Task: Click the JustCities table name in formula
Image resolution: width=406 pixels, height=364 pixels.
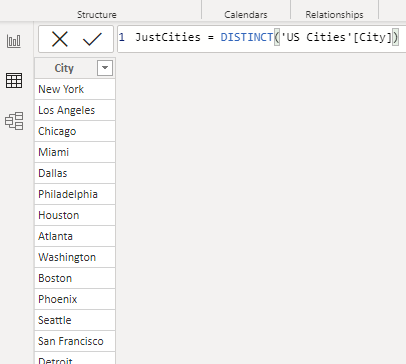Action: (x=168, y=37)
